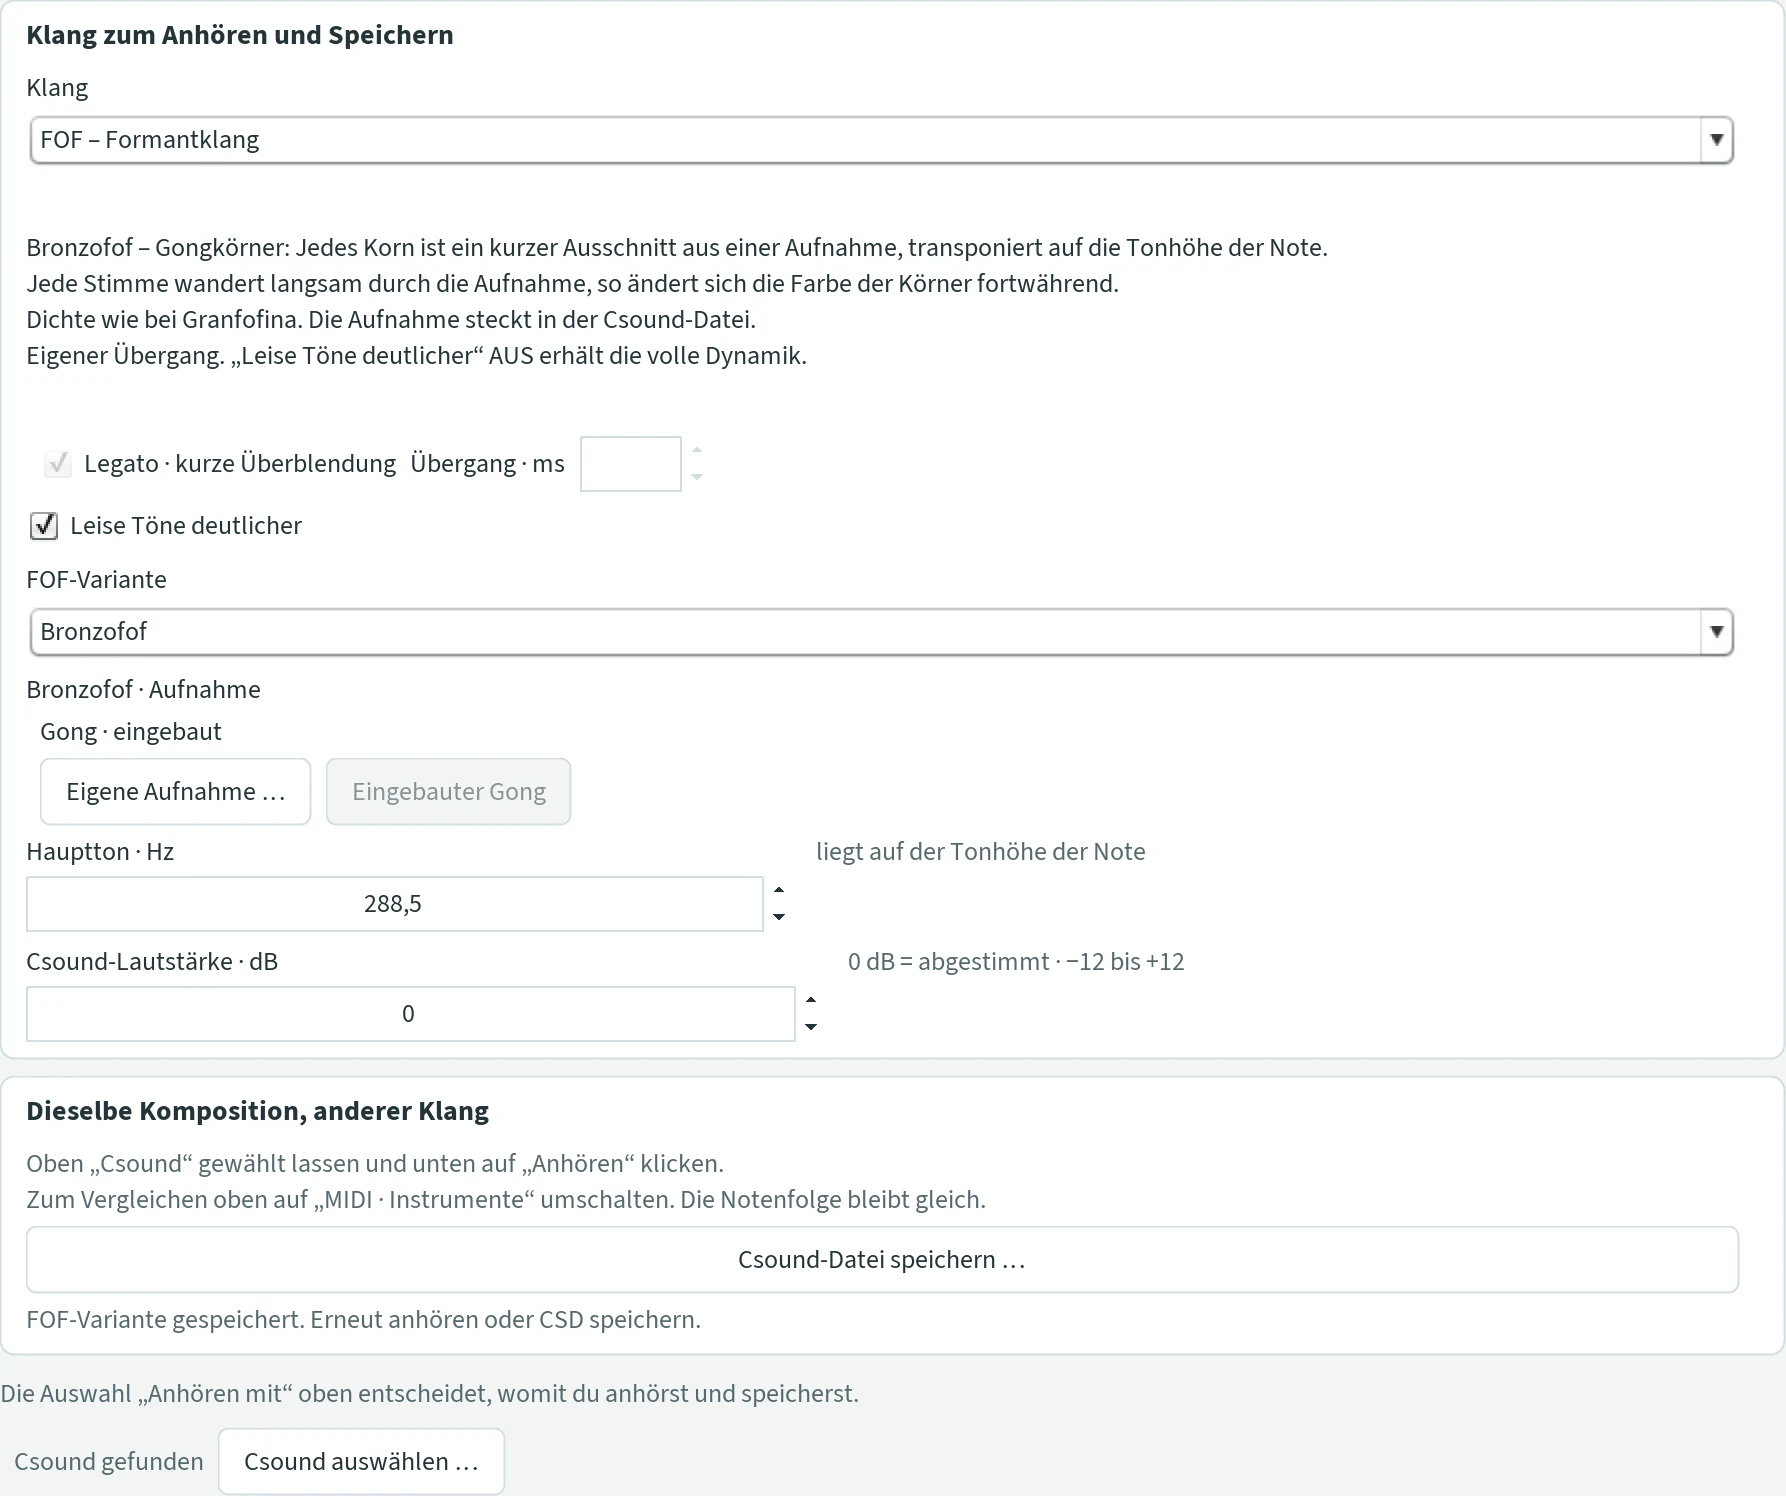Screen dimensions: 1786x1496
Task: Click the 'Csound gefunden' status text
Action: 109,1462
